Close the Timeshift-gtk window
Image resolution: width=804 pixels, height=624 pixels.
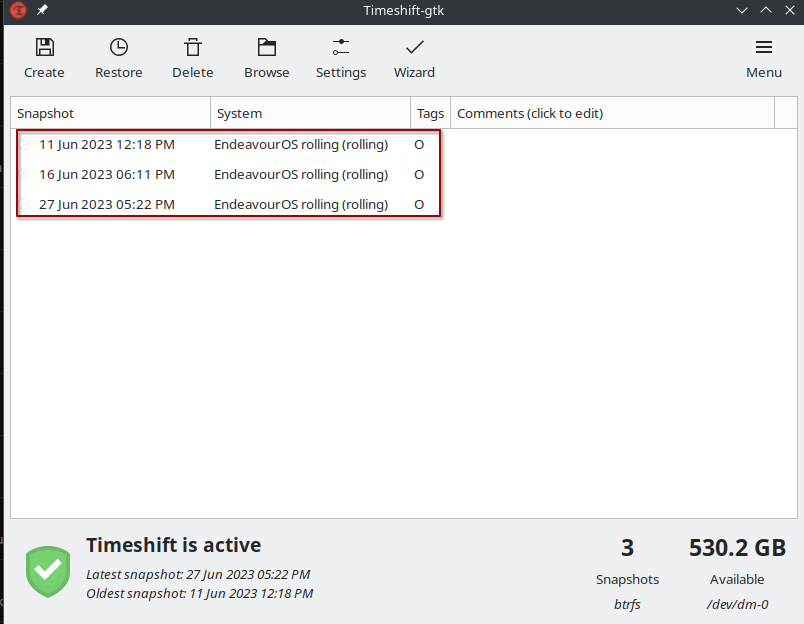pyautogui.click(x=790, y=10)
